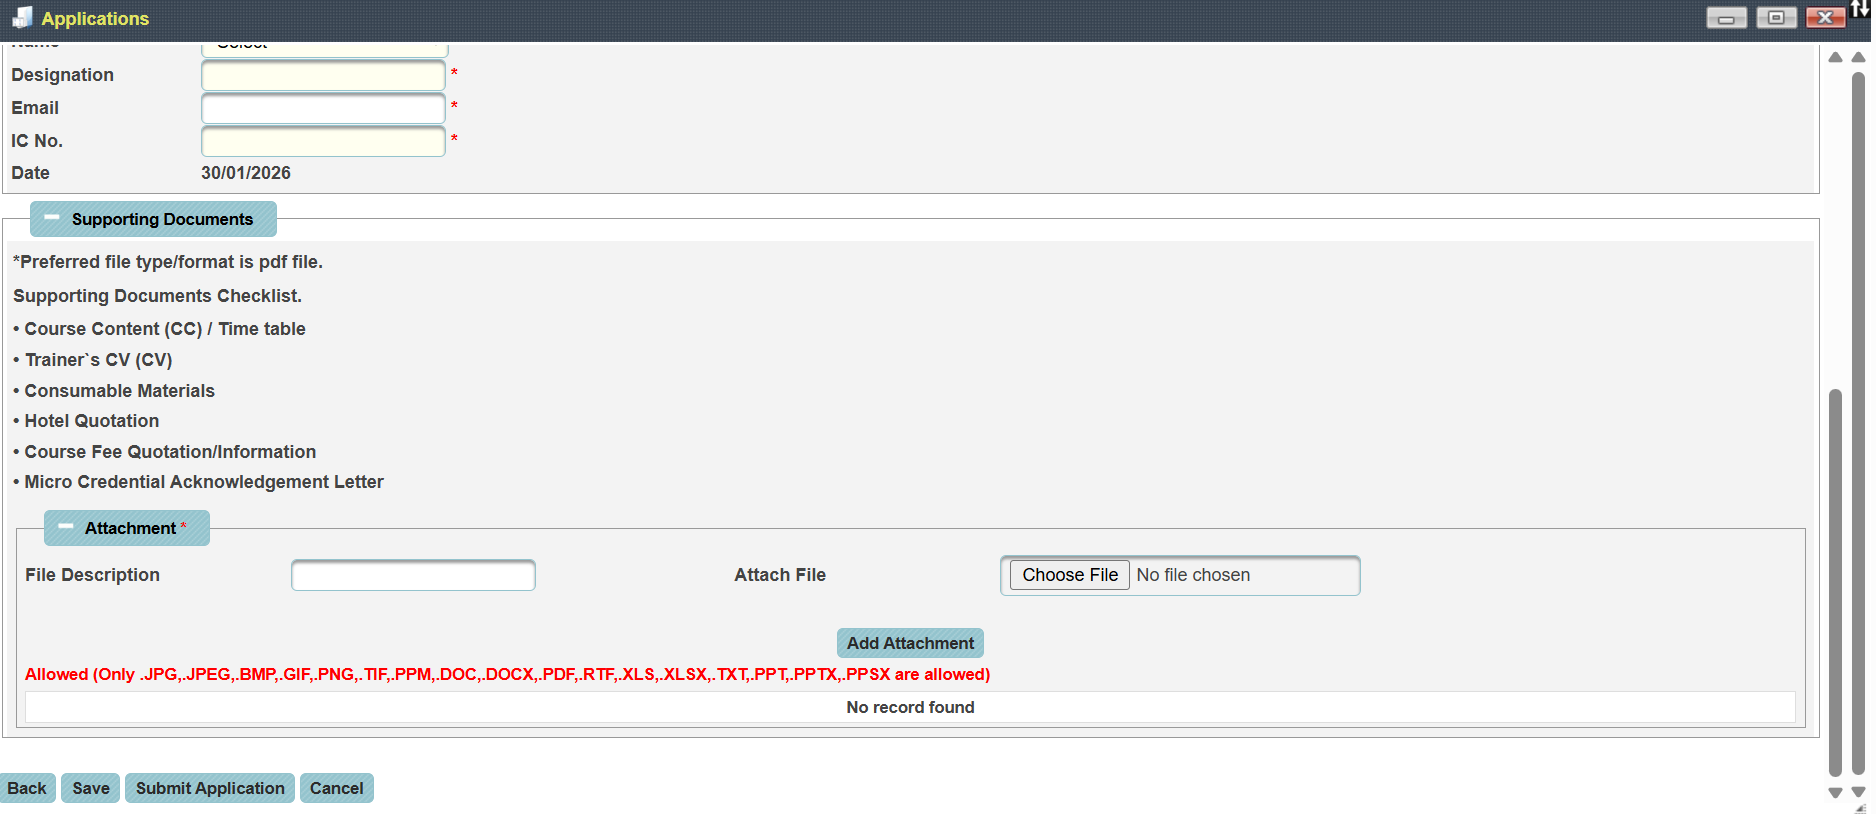Click the Applications window icon in title bar

[x=22, y=18]
